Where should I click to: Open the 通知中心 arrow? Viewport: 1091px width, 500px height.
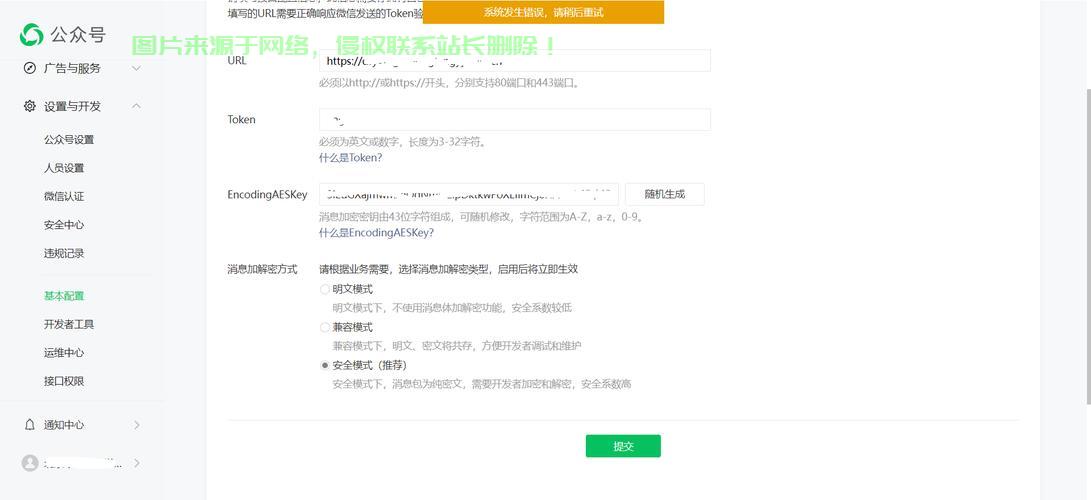point(136,425)
